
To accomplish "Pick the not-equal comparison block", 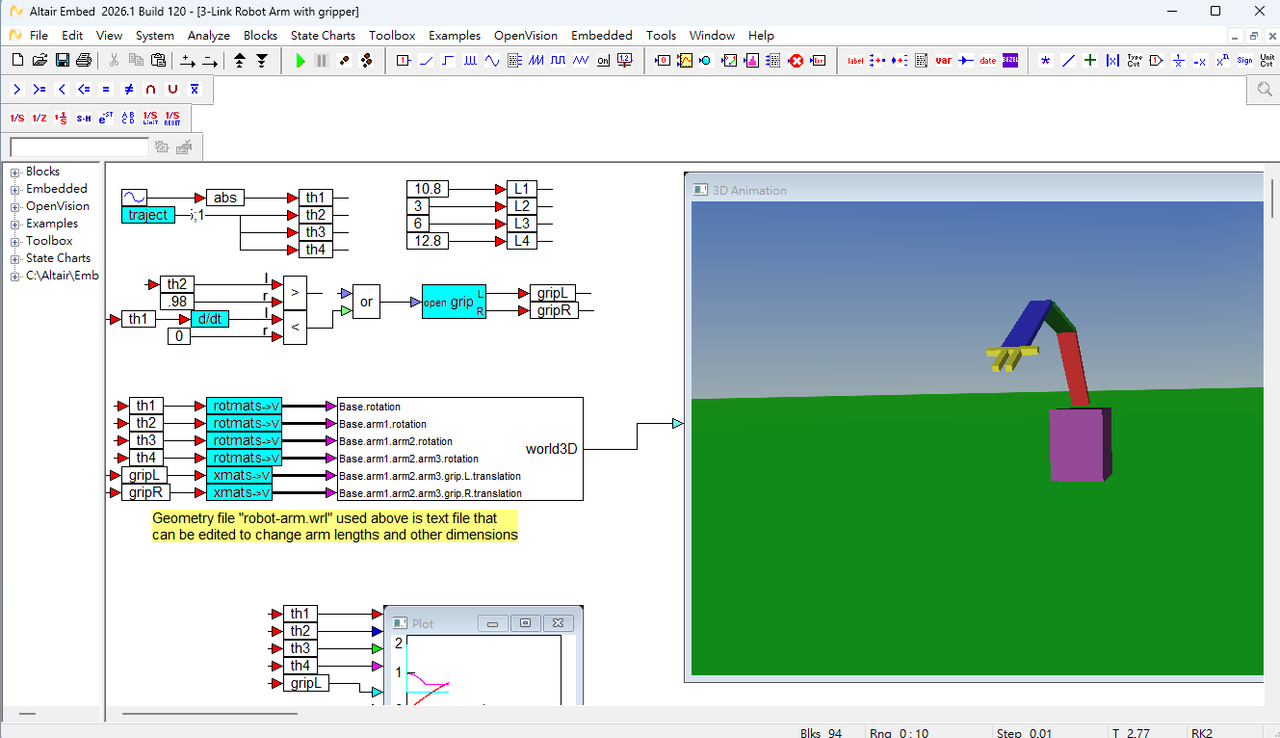I will (128, 89).
